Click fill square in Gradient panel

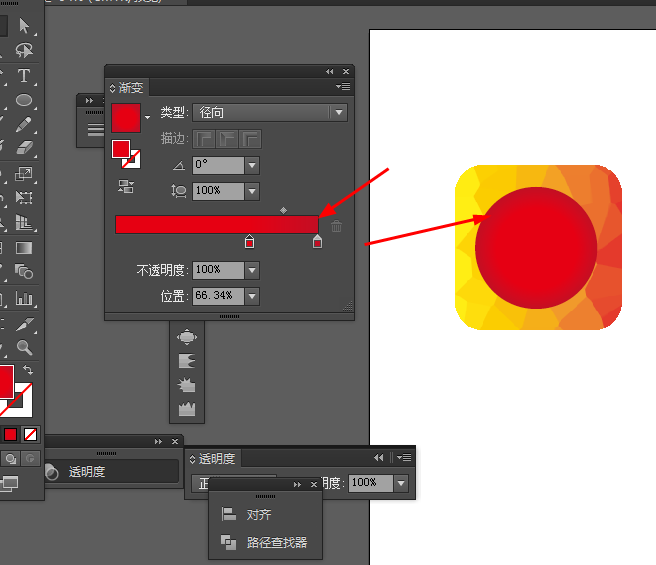click(x=121, y=149)
